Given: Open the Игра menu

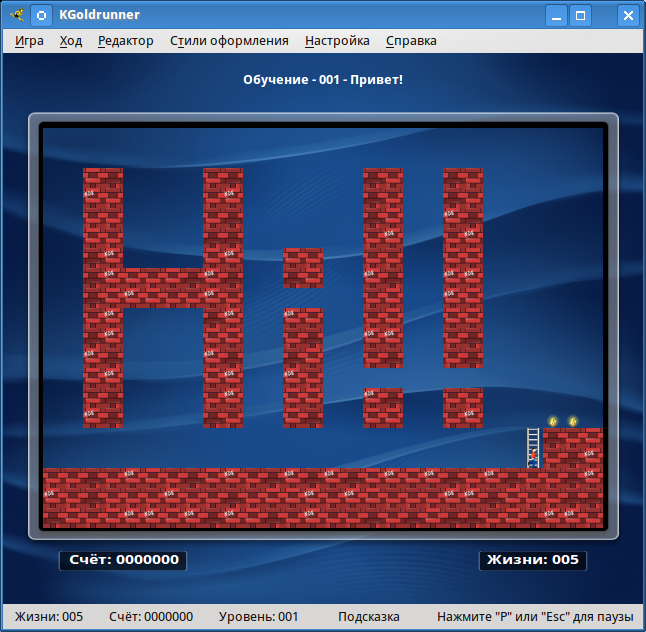Looking at the screenshot, I should 29,41.
